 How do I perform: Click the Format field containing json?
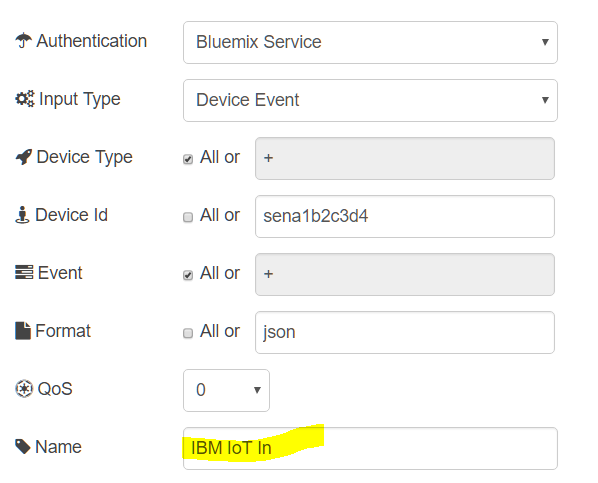pos(405,332)
